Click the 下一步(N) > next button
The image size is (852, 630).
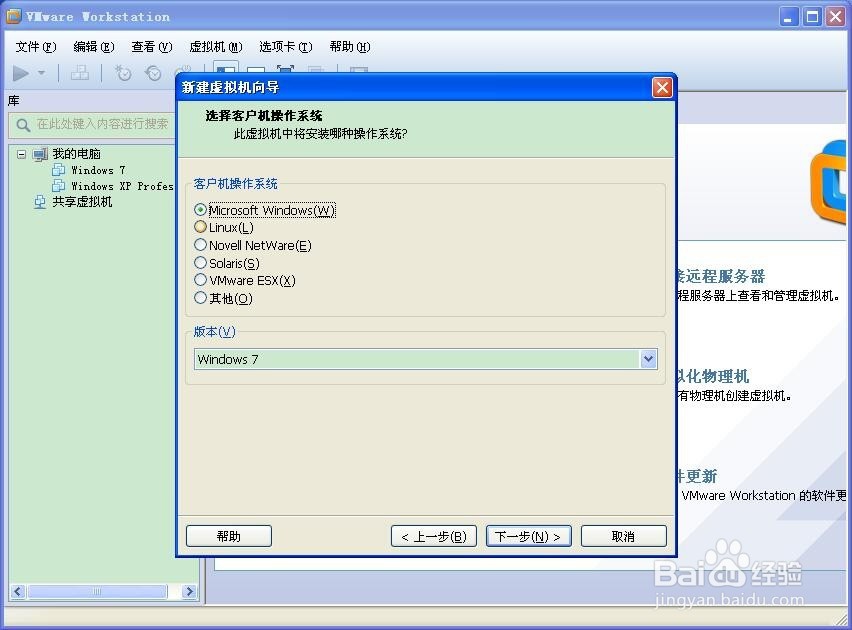point(528,537)
